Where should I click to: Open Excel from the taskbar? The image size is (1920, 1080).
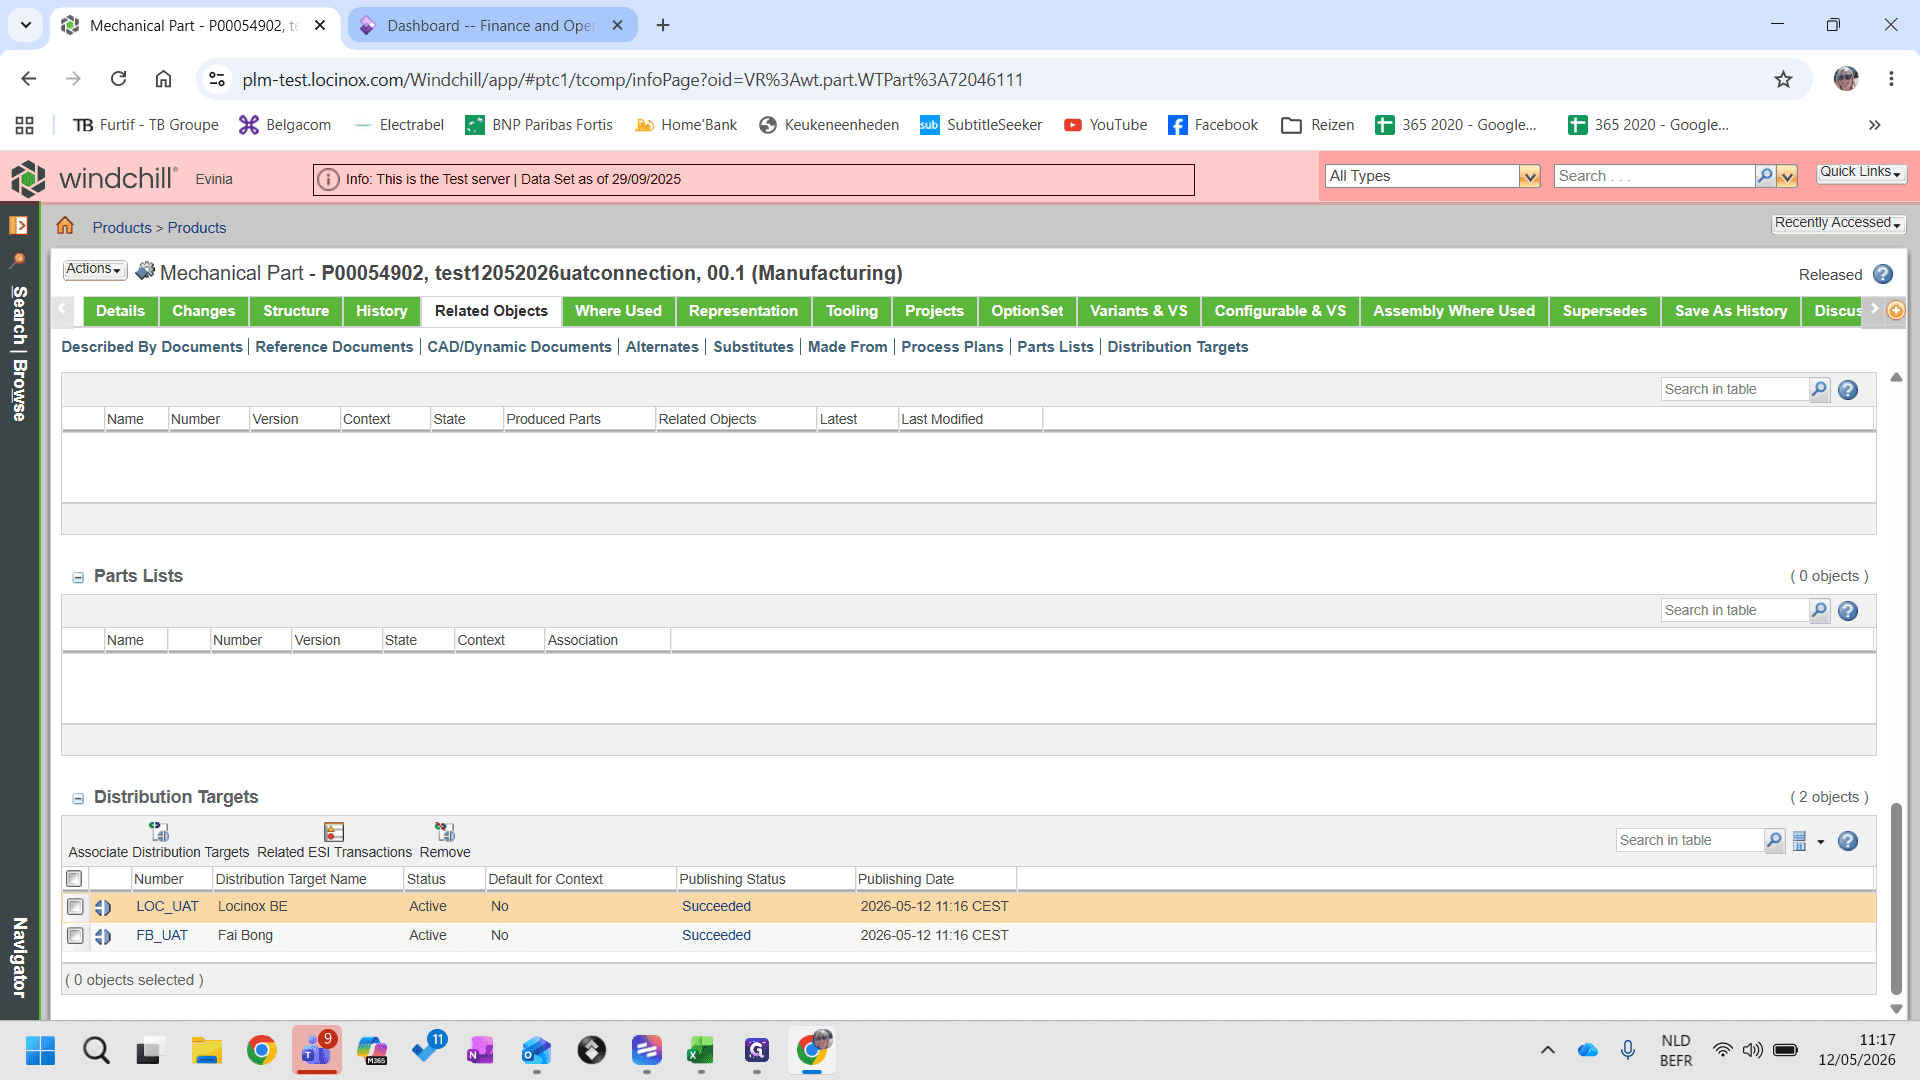[700, 1050]
